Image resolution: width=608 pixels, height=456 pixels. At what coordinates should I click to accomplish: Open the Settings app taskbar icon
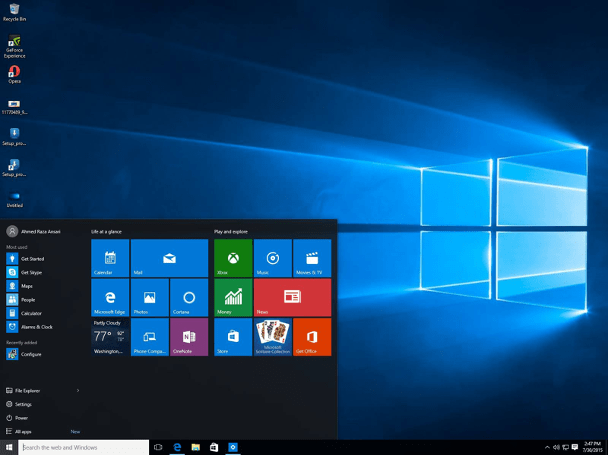[233, 447]
